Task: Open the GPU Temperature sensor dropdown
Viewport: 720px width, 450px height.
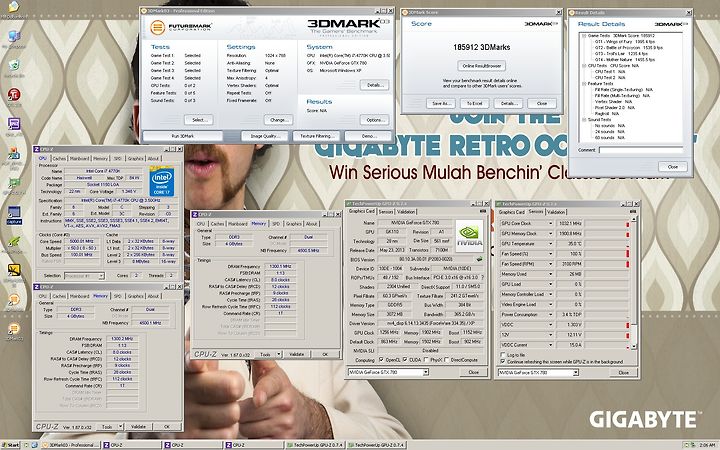Action: (550, 244)
